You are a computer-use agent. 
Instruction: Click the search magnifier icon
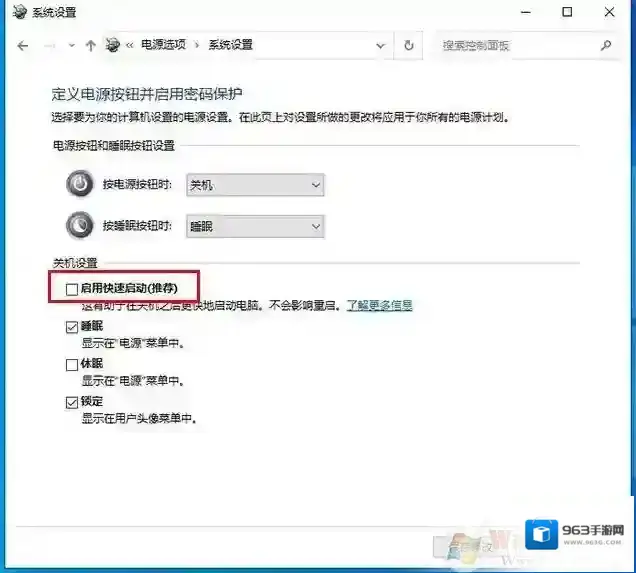coord(606,45)
